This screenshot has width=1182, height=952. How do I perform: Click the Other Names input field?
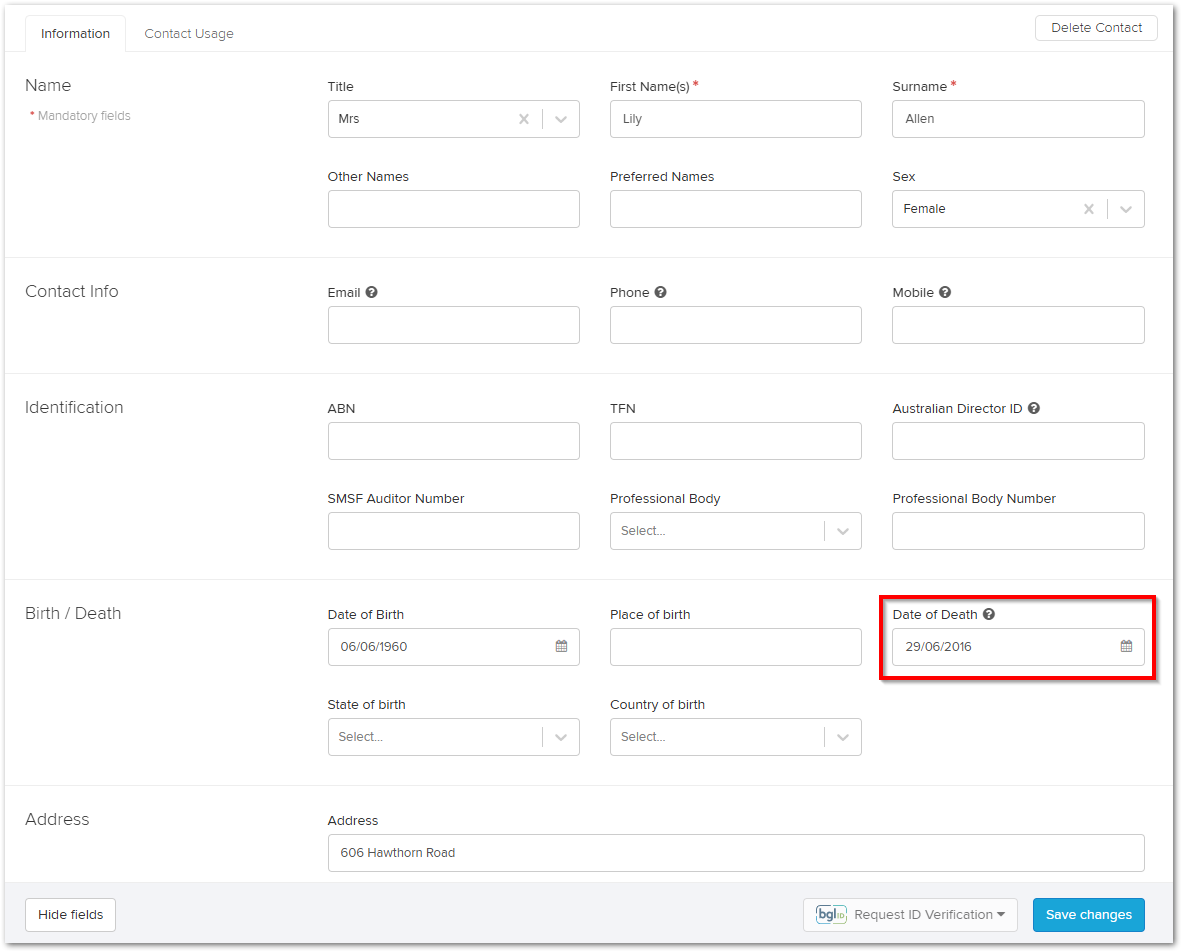point(454,209)
